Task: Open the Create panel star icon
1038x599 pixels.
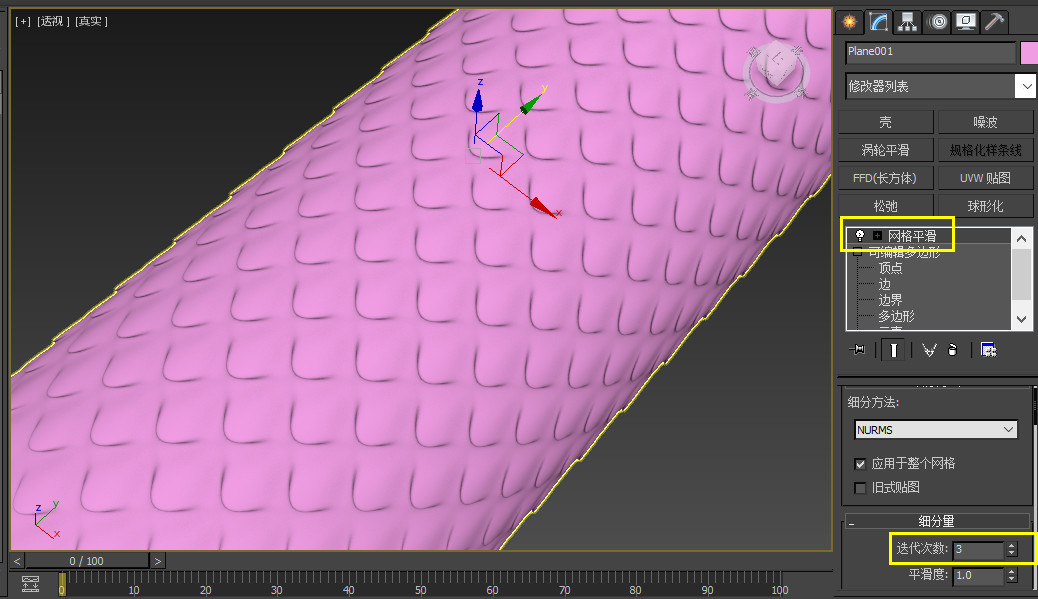Action: tap(849, 22)
